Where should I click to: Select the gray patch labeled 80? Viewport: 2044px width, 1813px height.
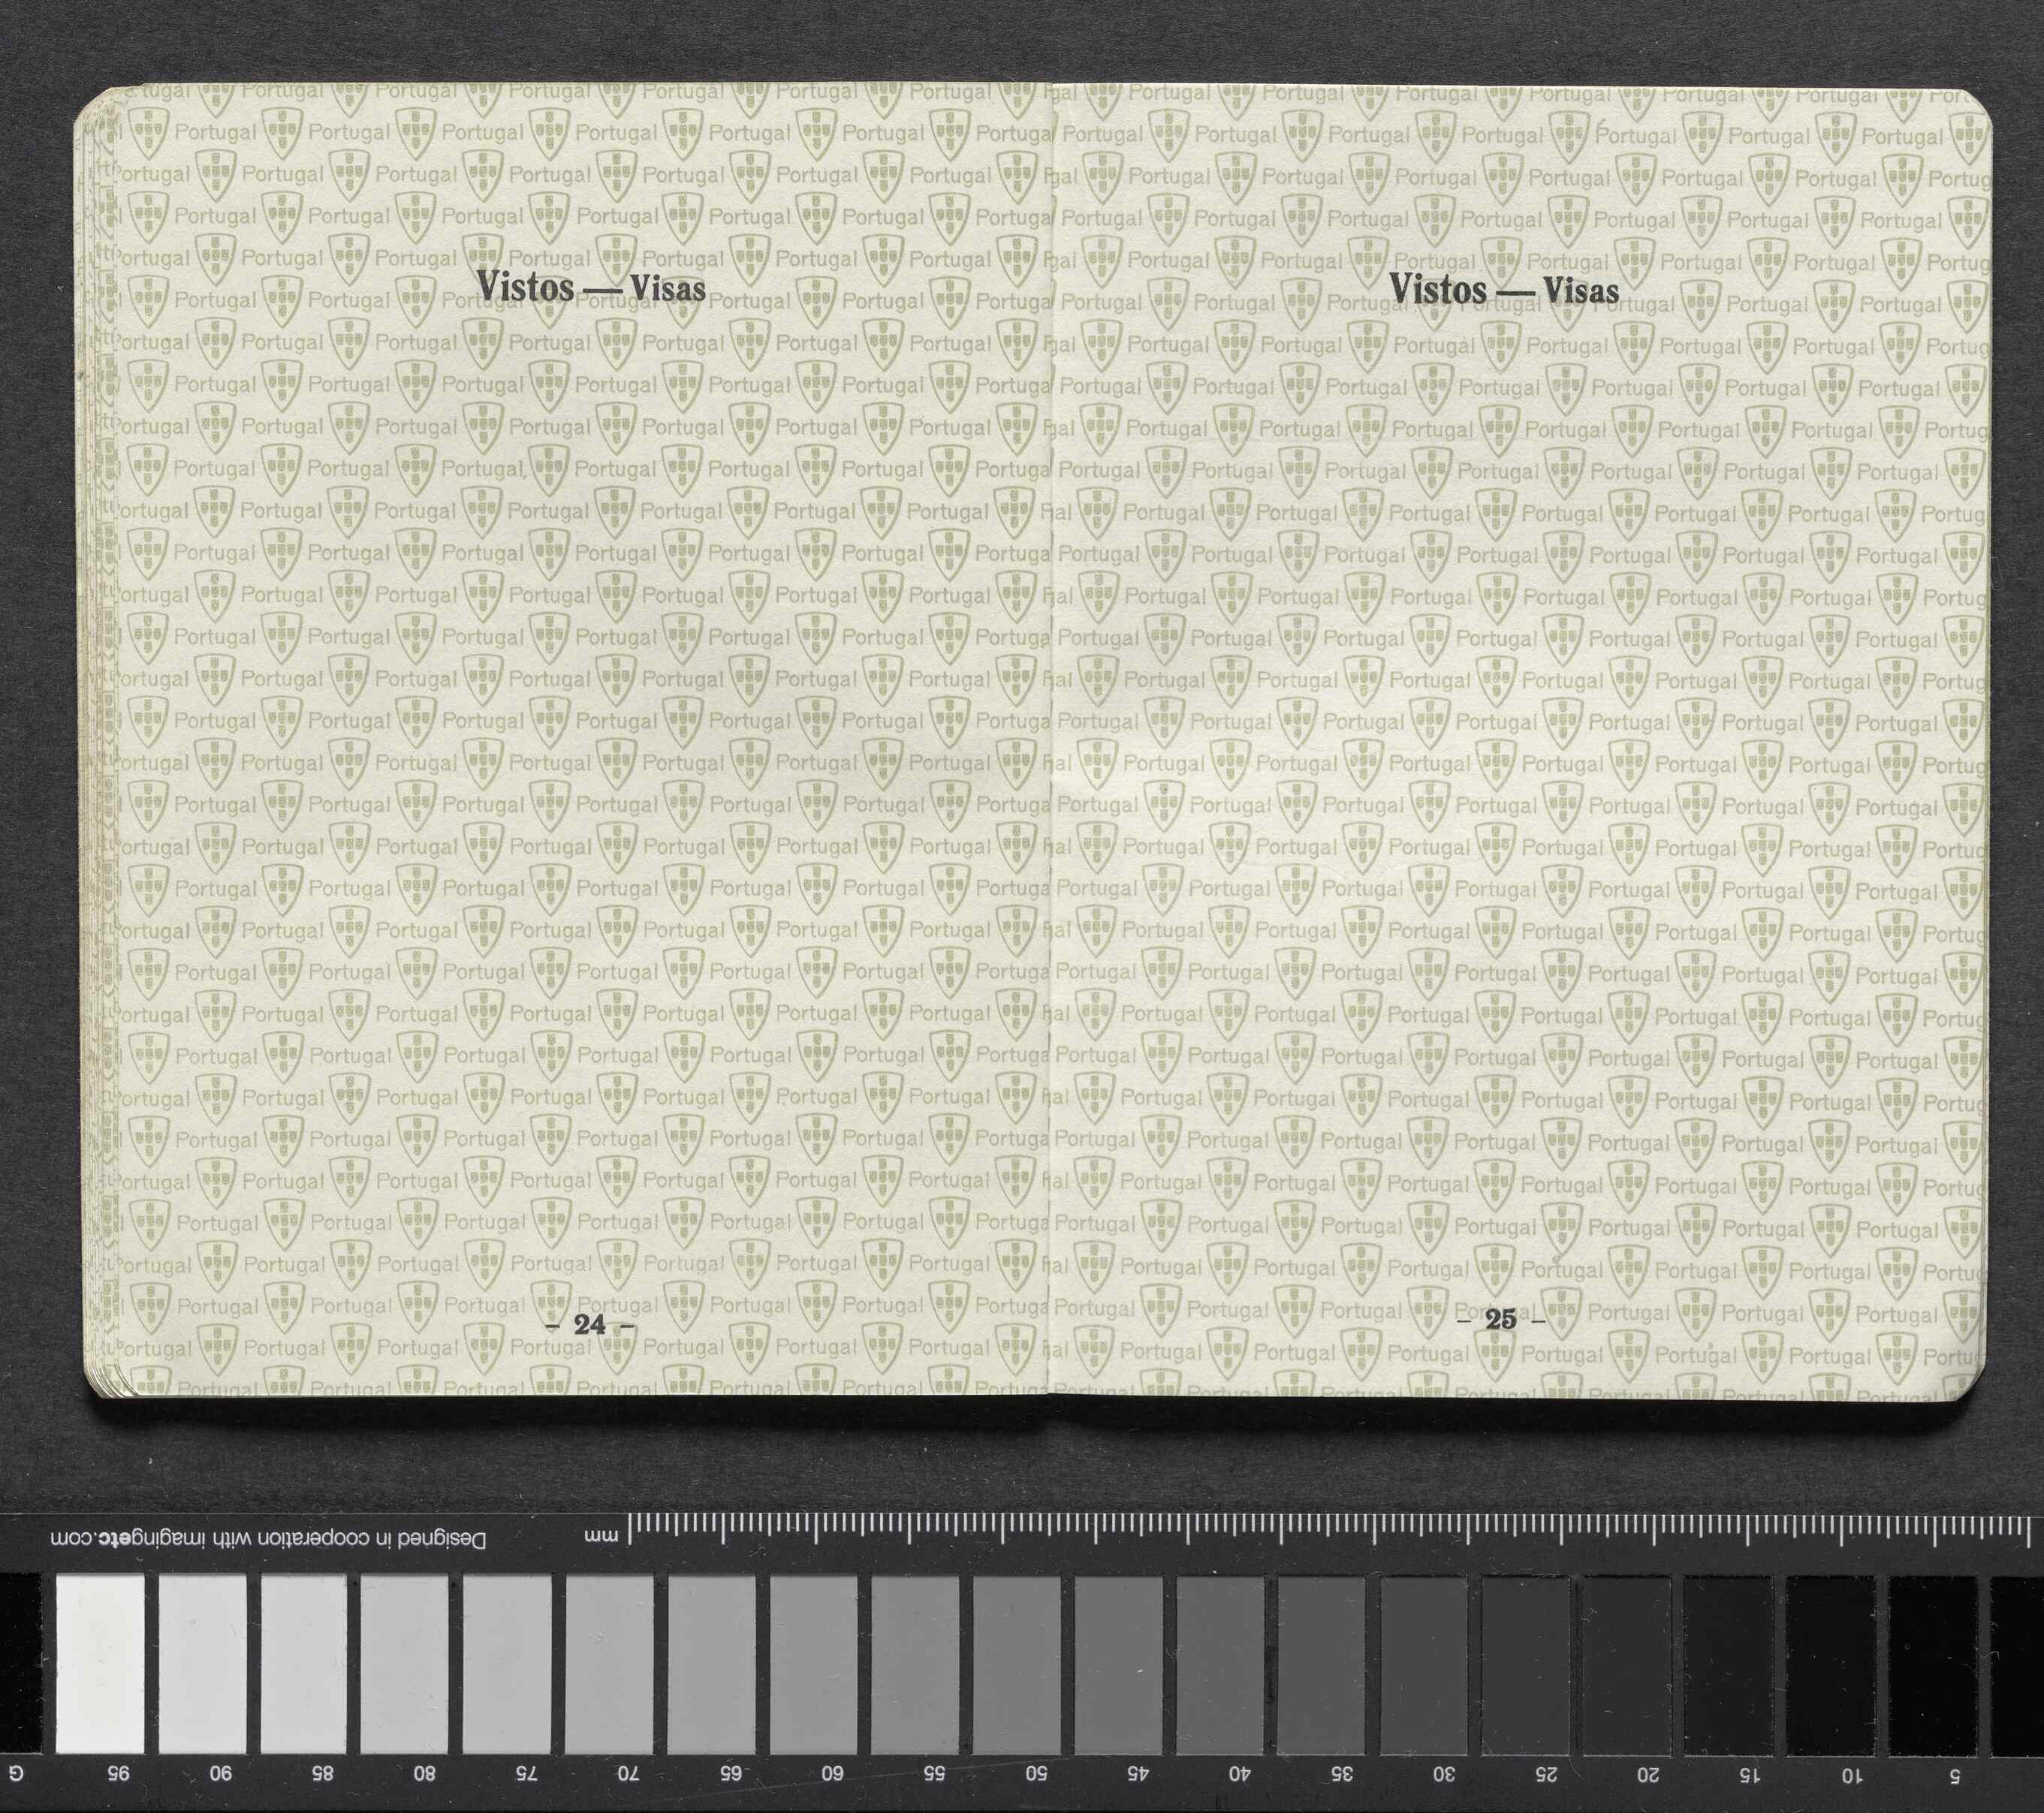[x=405, y=1664]
